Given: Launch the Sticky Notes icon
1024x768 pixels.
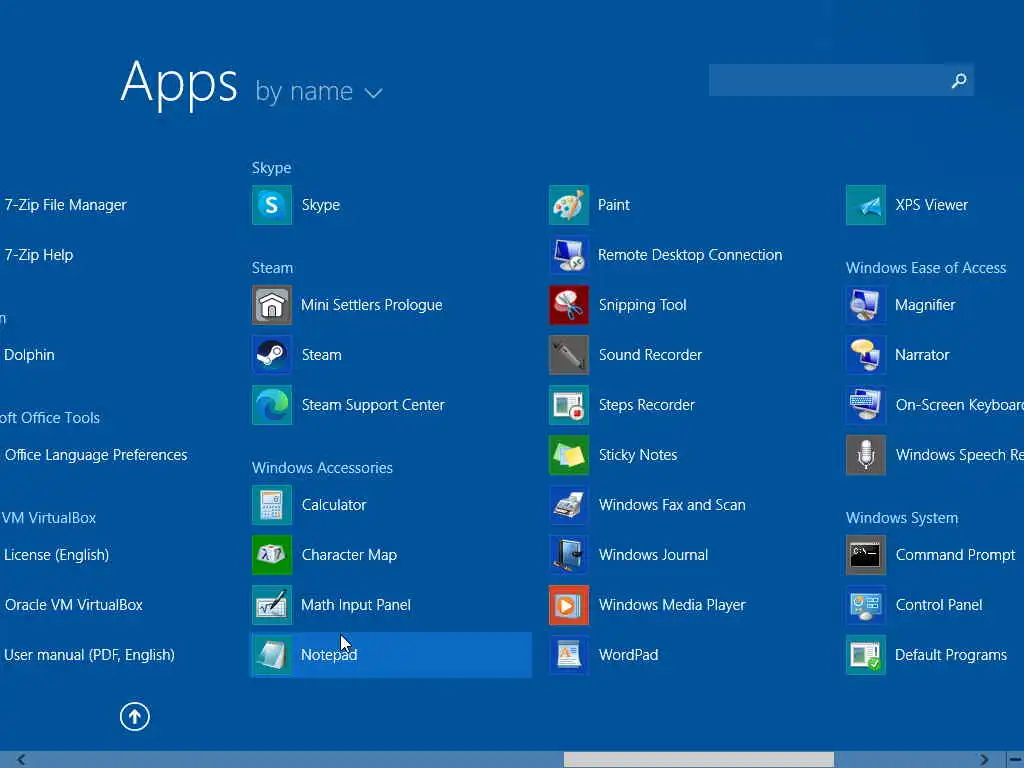Looking at the screenshot, I should coord(569,455).
